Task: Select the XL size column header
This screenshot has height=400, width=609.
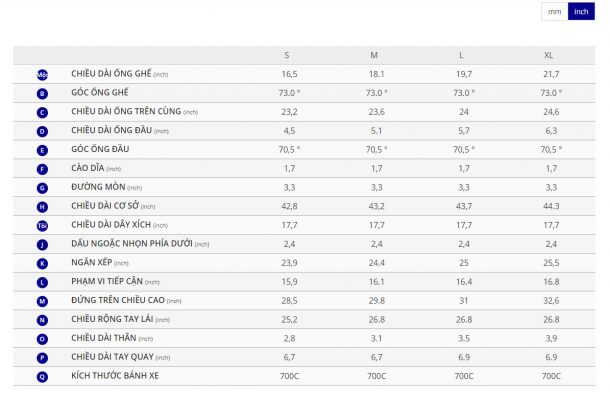Action: [551, 55]
